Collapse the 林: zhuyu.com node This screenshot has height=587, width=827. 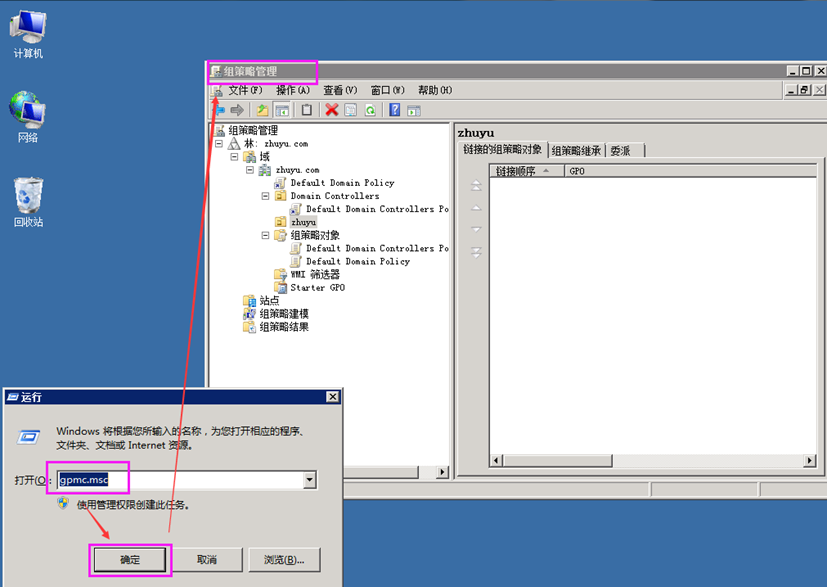pos(219,143)
